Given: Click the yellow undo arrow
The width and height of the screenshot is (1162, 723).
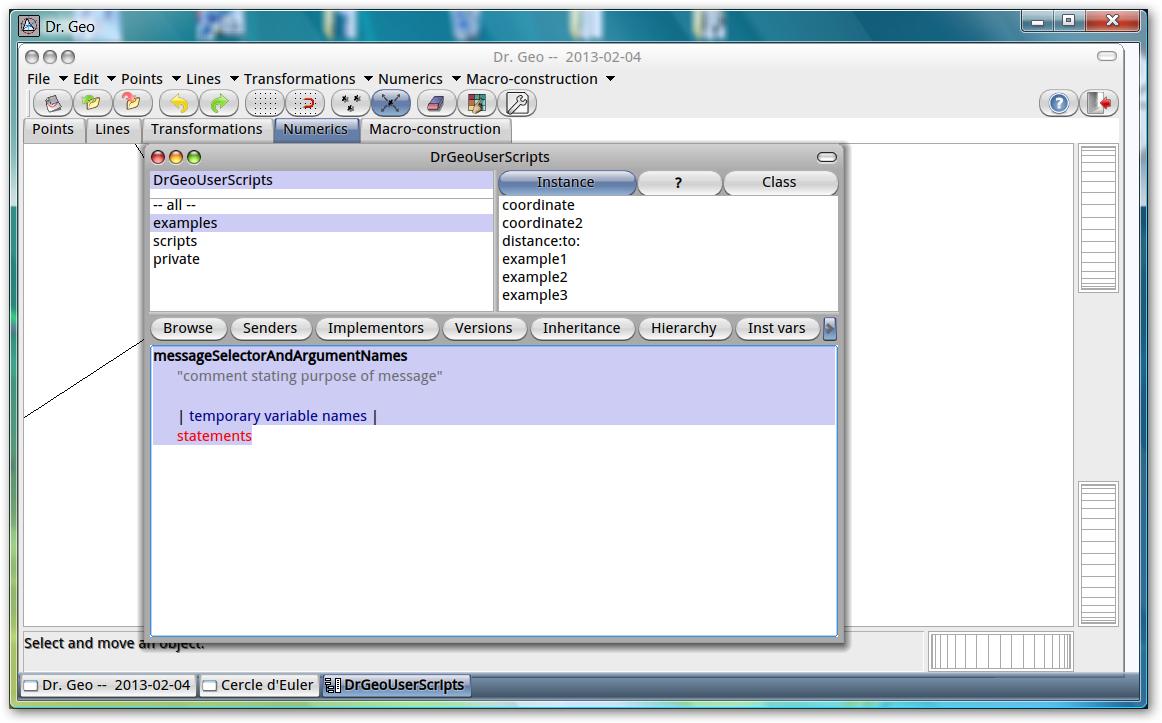Looking at the screenshot, I should [179, 103].
